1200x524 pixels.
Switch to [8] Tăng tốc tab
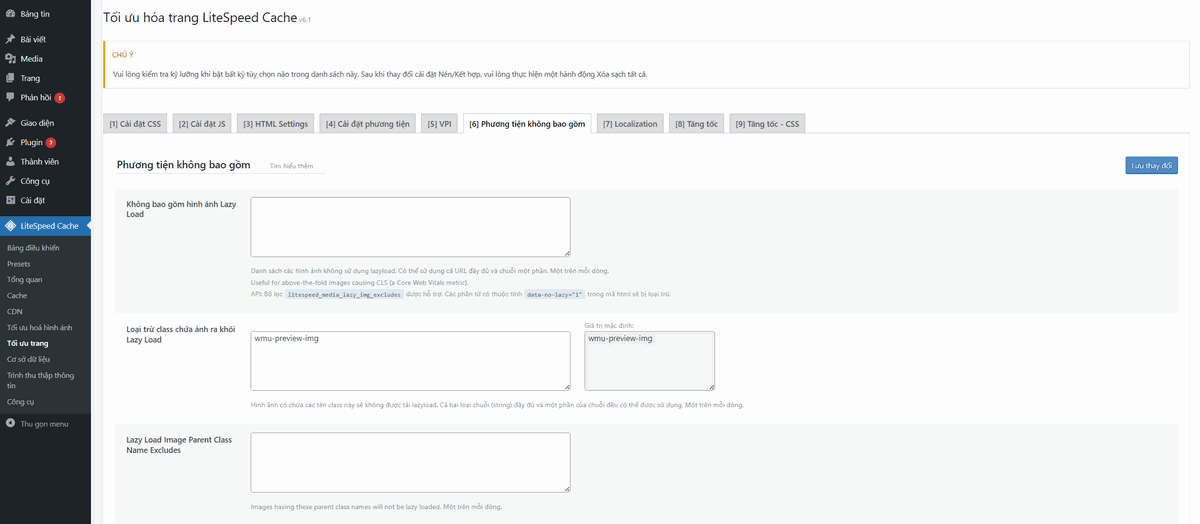pyautogui.click(x=696, y=124)
